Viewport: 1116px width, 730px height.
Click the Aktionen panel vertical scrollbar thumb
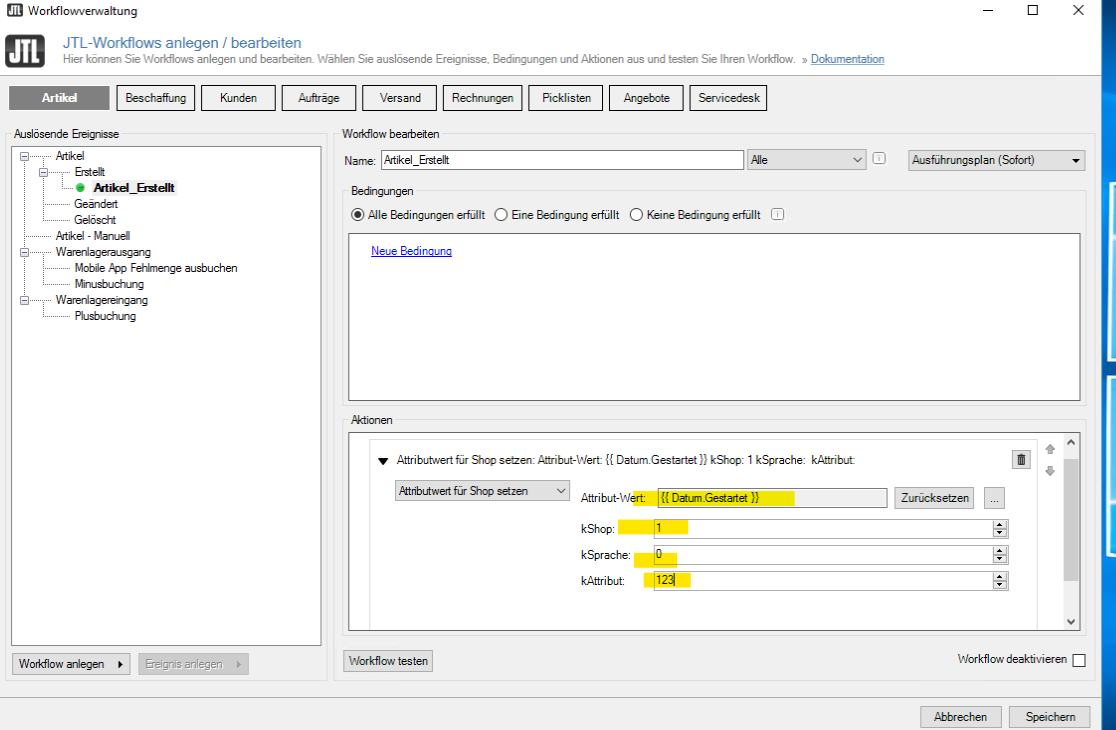pyautogui.click(x=1071, y=519)
